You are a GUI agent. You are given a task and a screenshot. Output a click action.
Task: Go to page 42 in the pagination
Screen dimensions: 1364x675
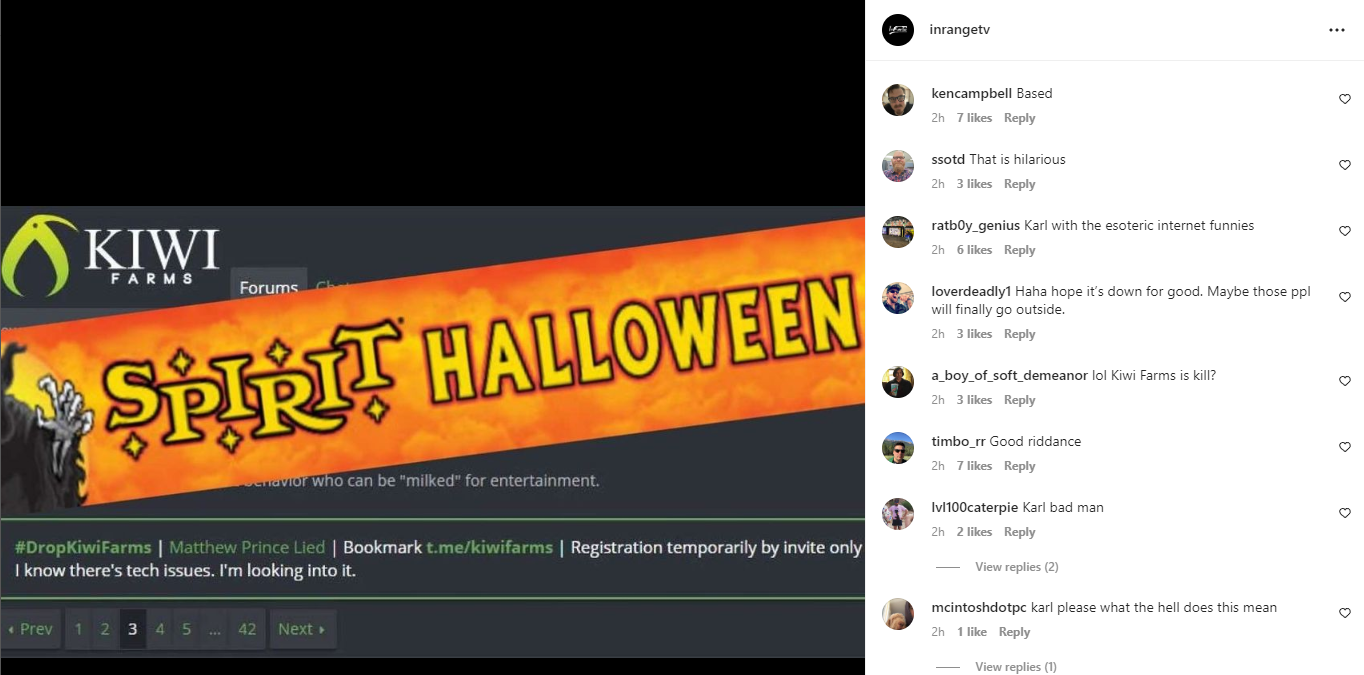(247, 629)
